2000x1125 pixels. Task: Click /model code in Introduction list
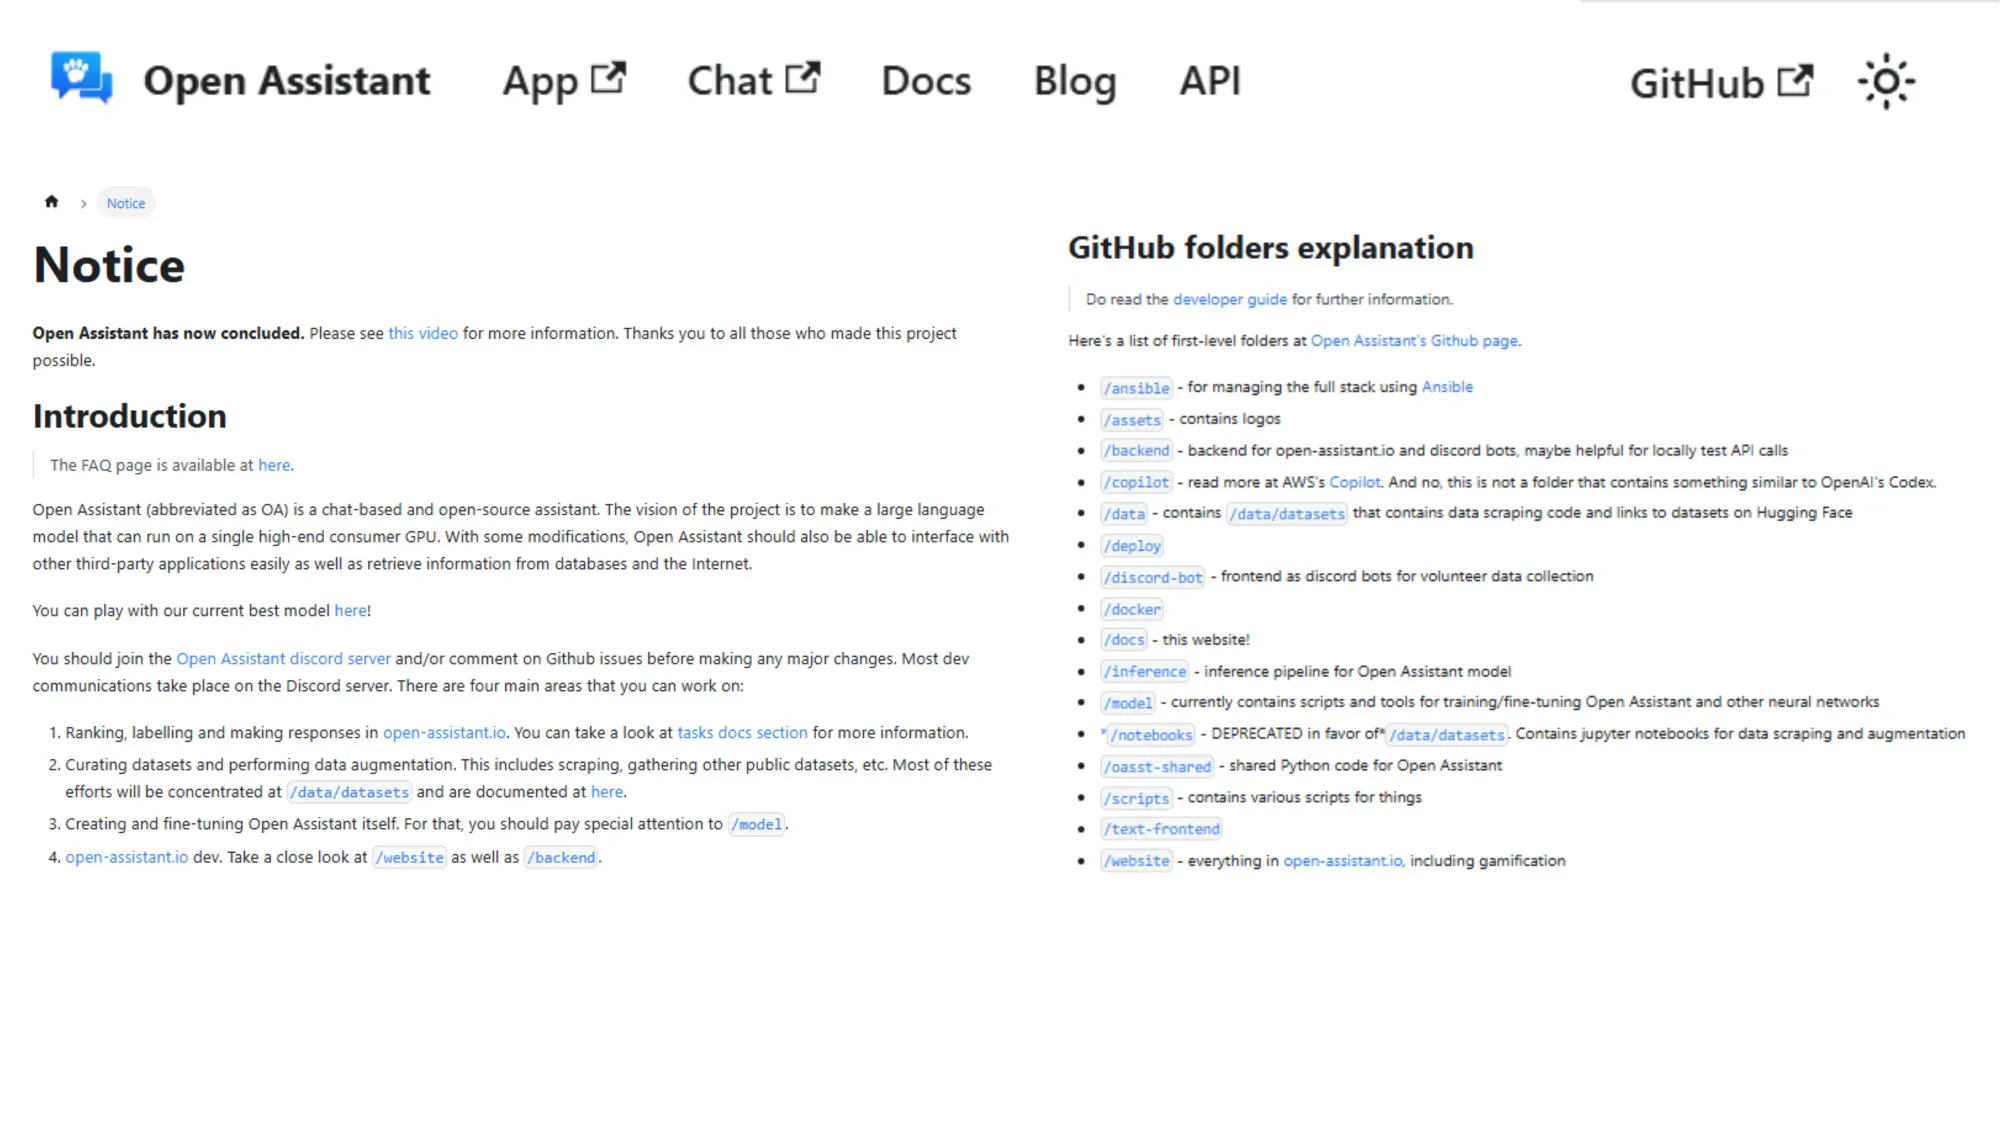[x=757, y=824]
